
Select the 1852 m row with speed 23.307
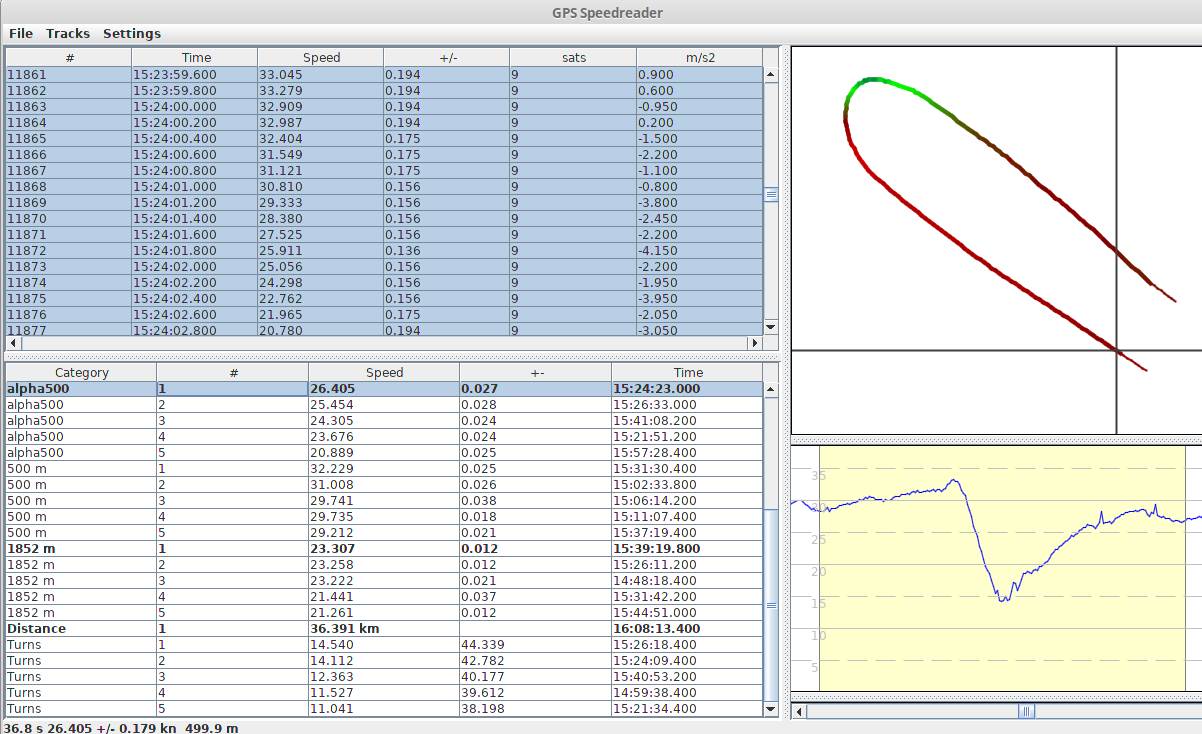(x=384, y=549)
